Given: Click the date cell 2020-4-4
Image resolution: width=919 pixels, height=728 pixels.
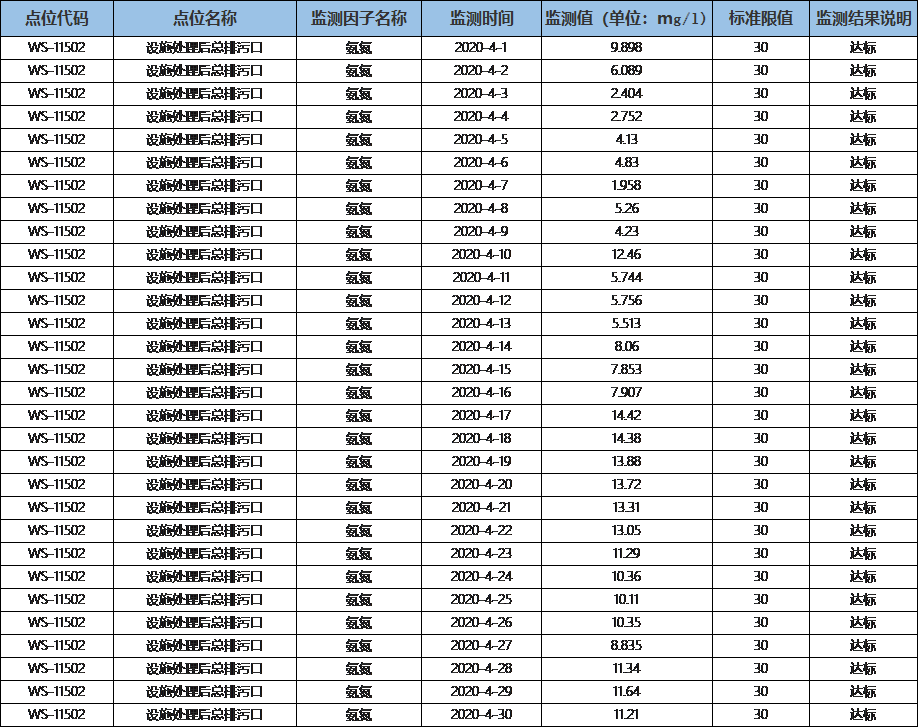Looking at the screenshot, I should click(481, 116).
